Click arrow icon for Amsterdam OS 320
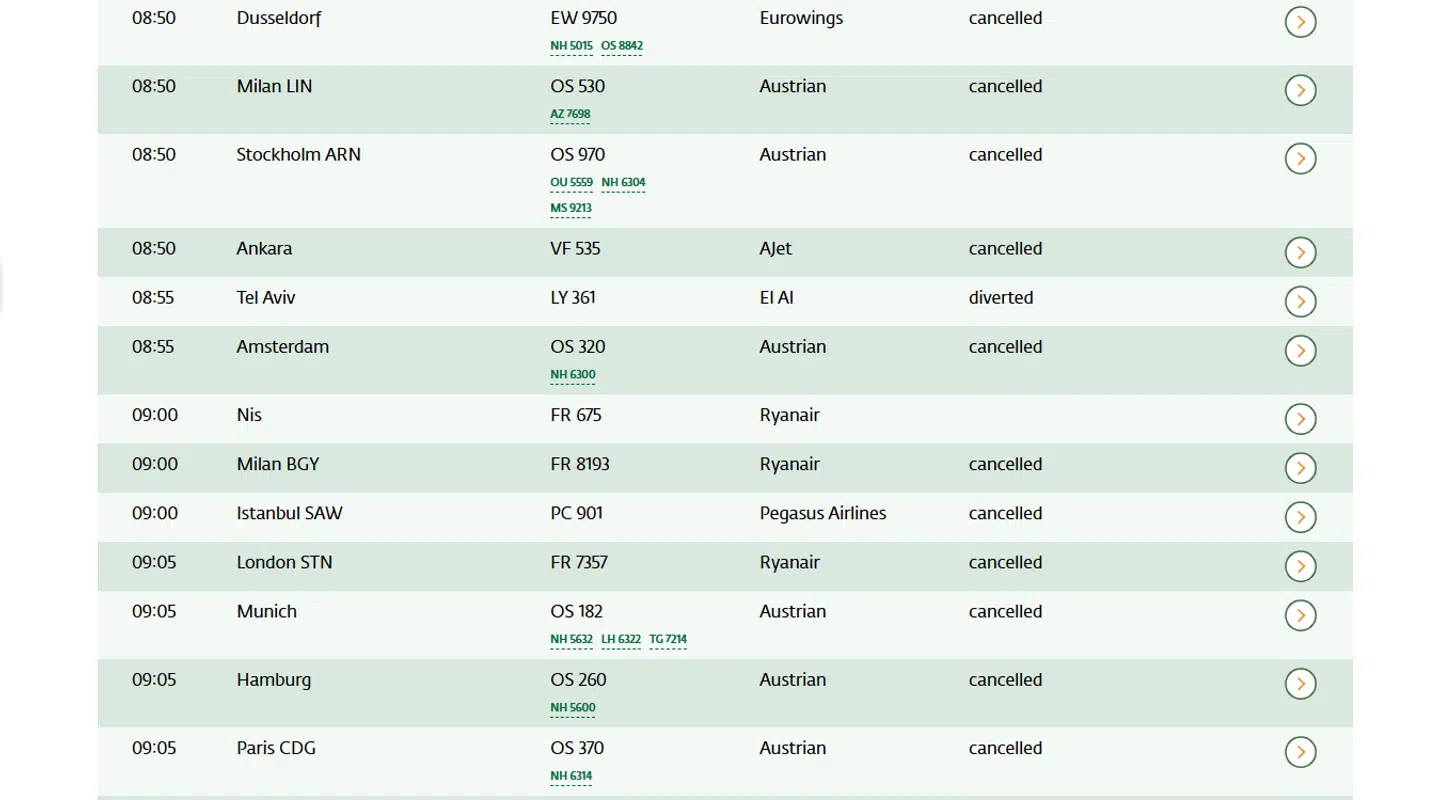The image size is (1440, 800). coord(1300,351)
